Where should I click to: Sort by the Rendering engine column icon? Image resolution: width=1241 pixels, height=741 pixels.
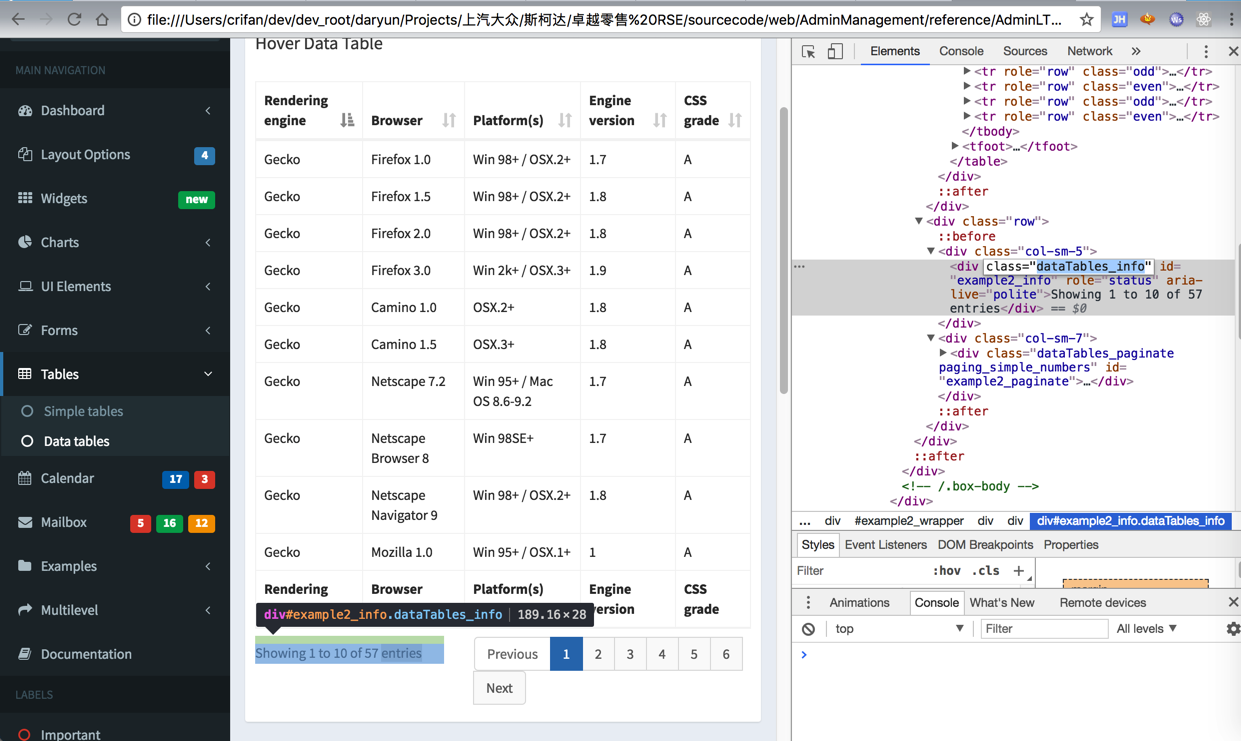(347, 120)
